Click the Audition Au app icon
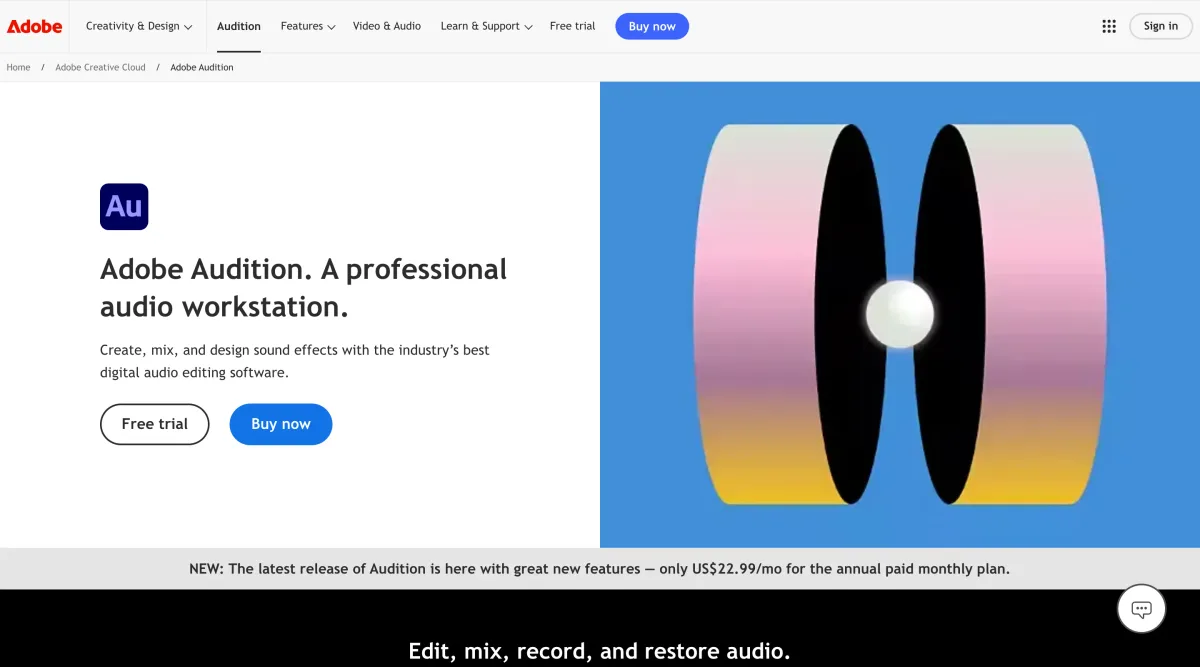 point(124,207)
